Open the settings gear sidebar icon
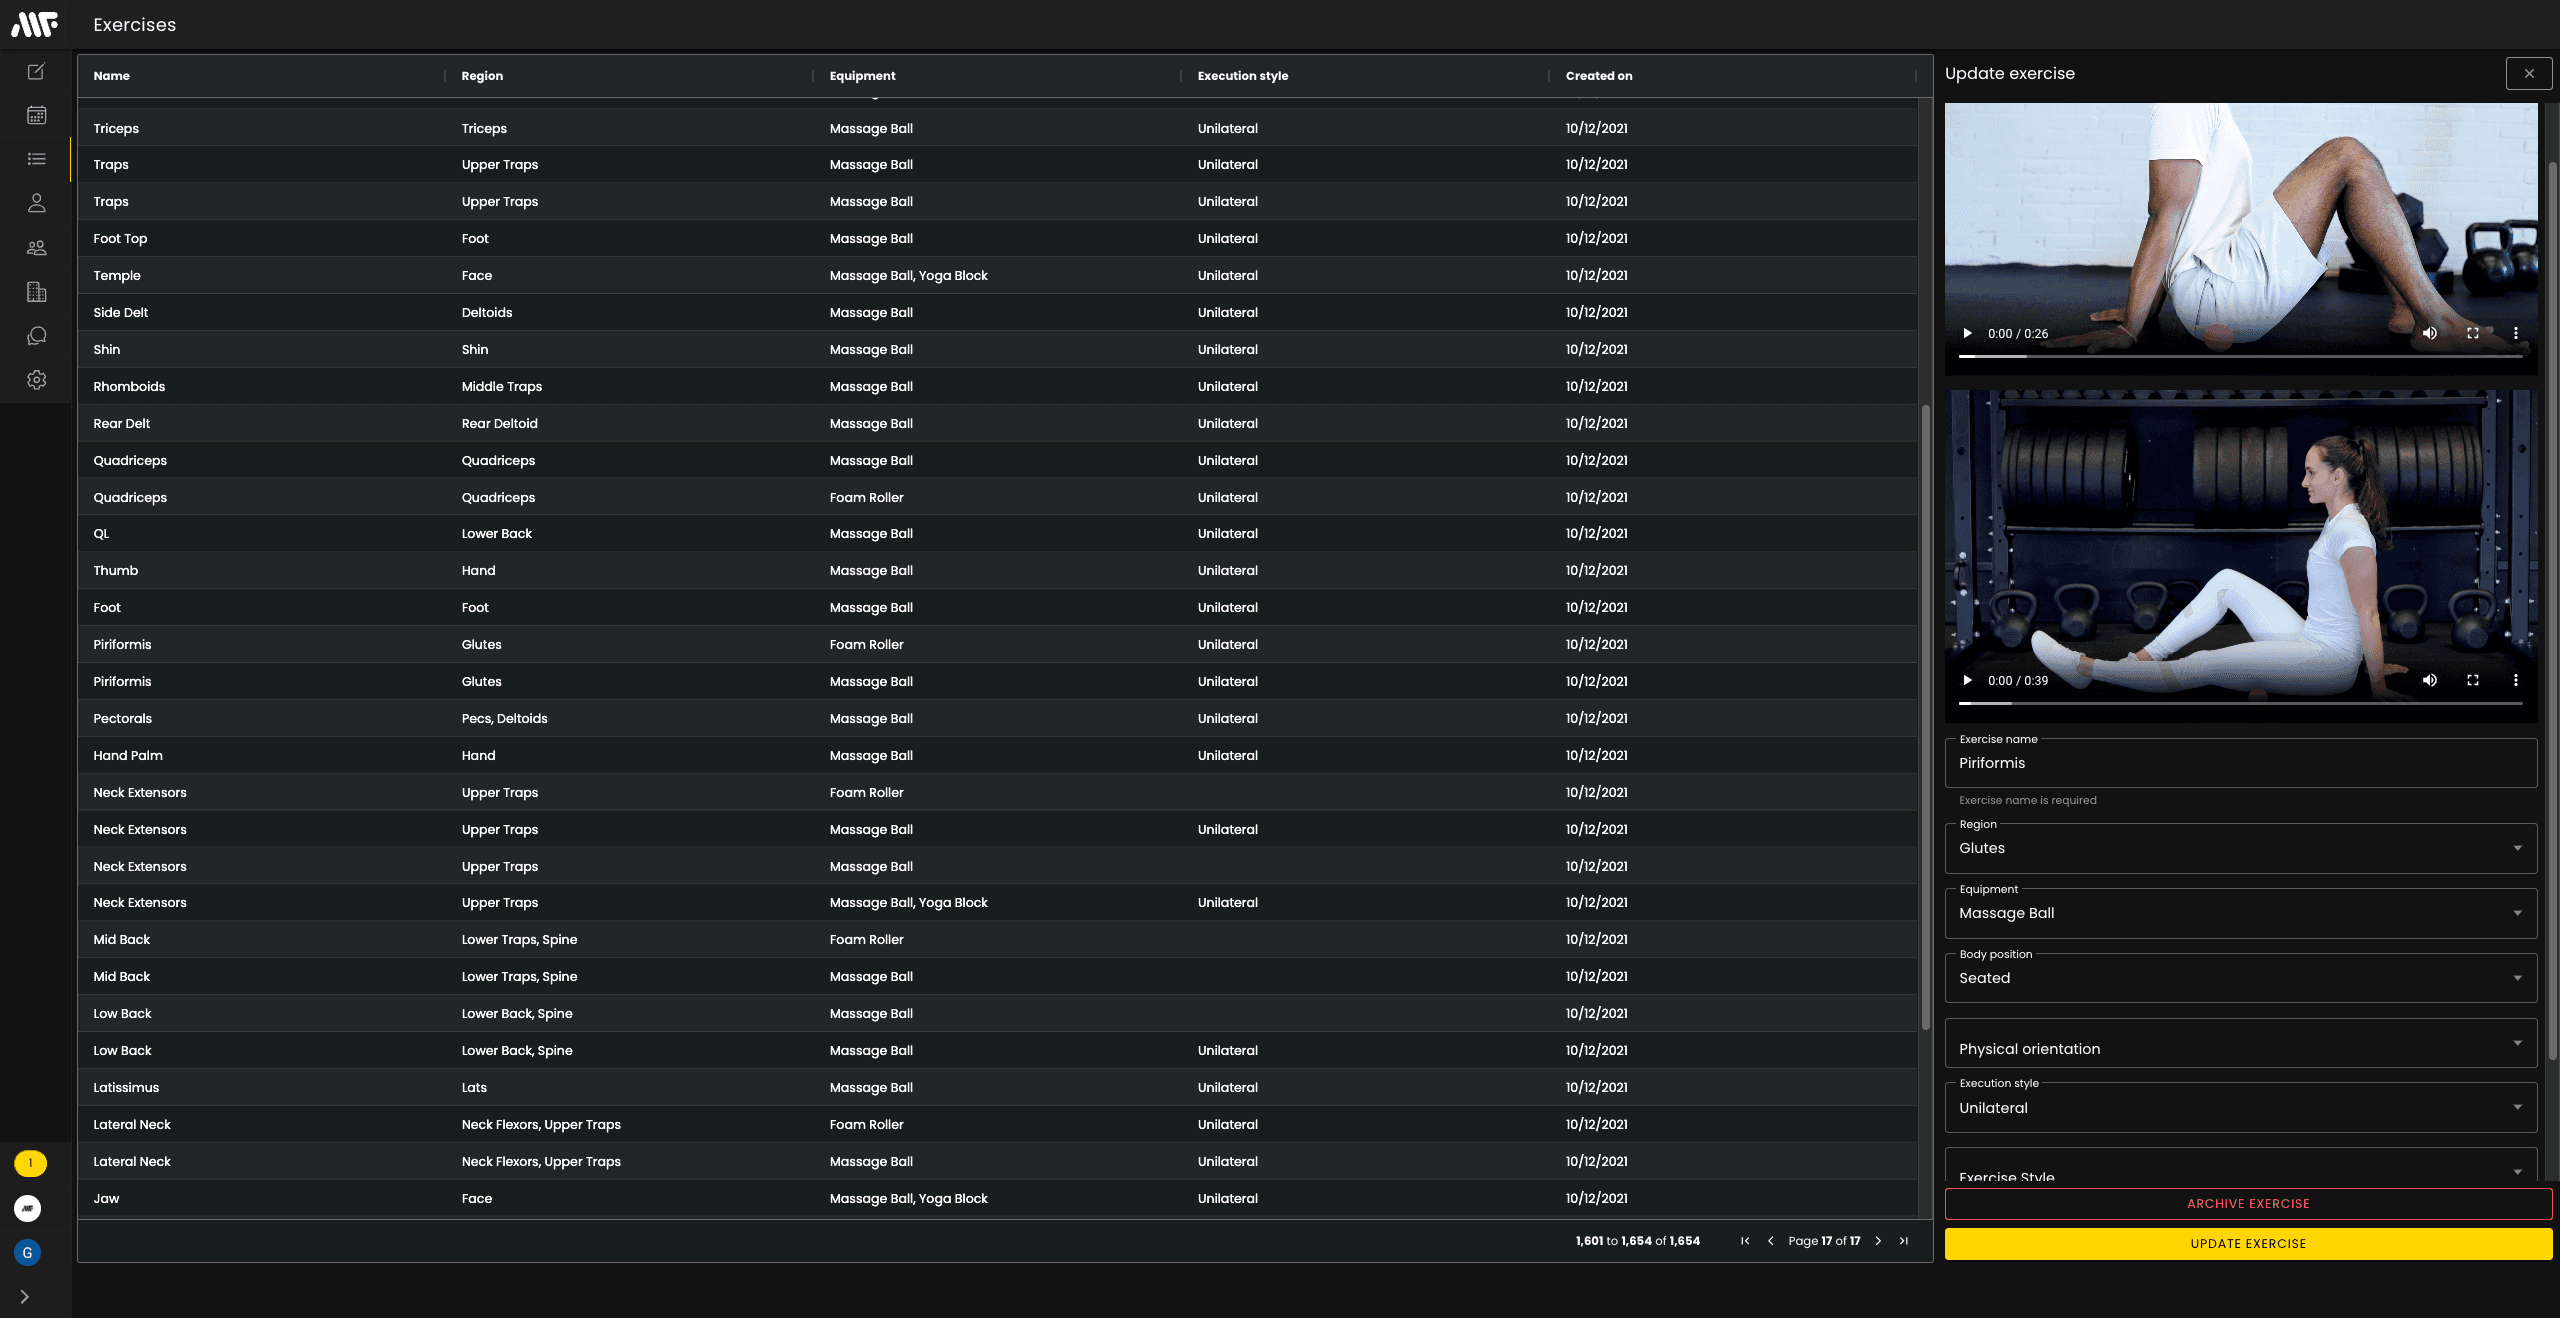The height and width of the screenshot is (1318, 2560). (37, 380)
